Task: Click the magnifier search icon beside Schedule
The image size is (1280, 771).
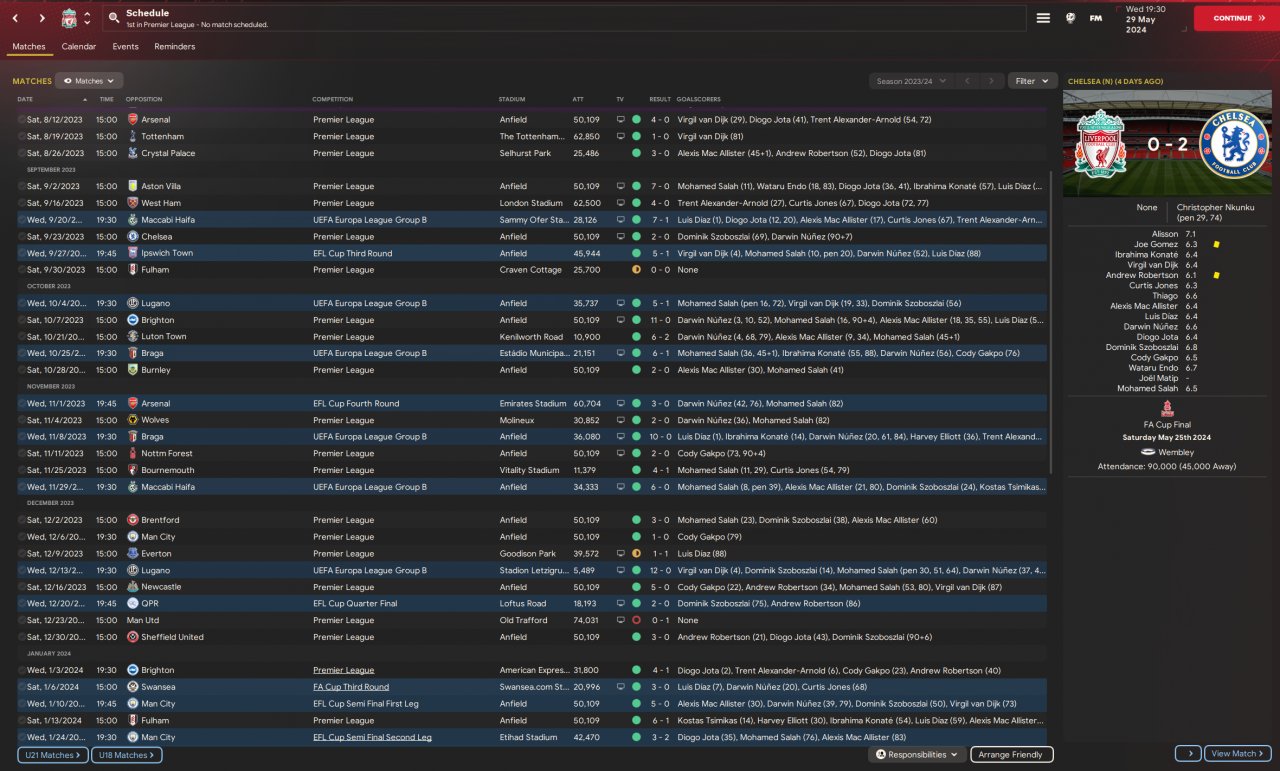Action: (115, 18)
